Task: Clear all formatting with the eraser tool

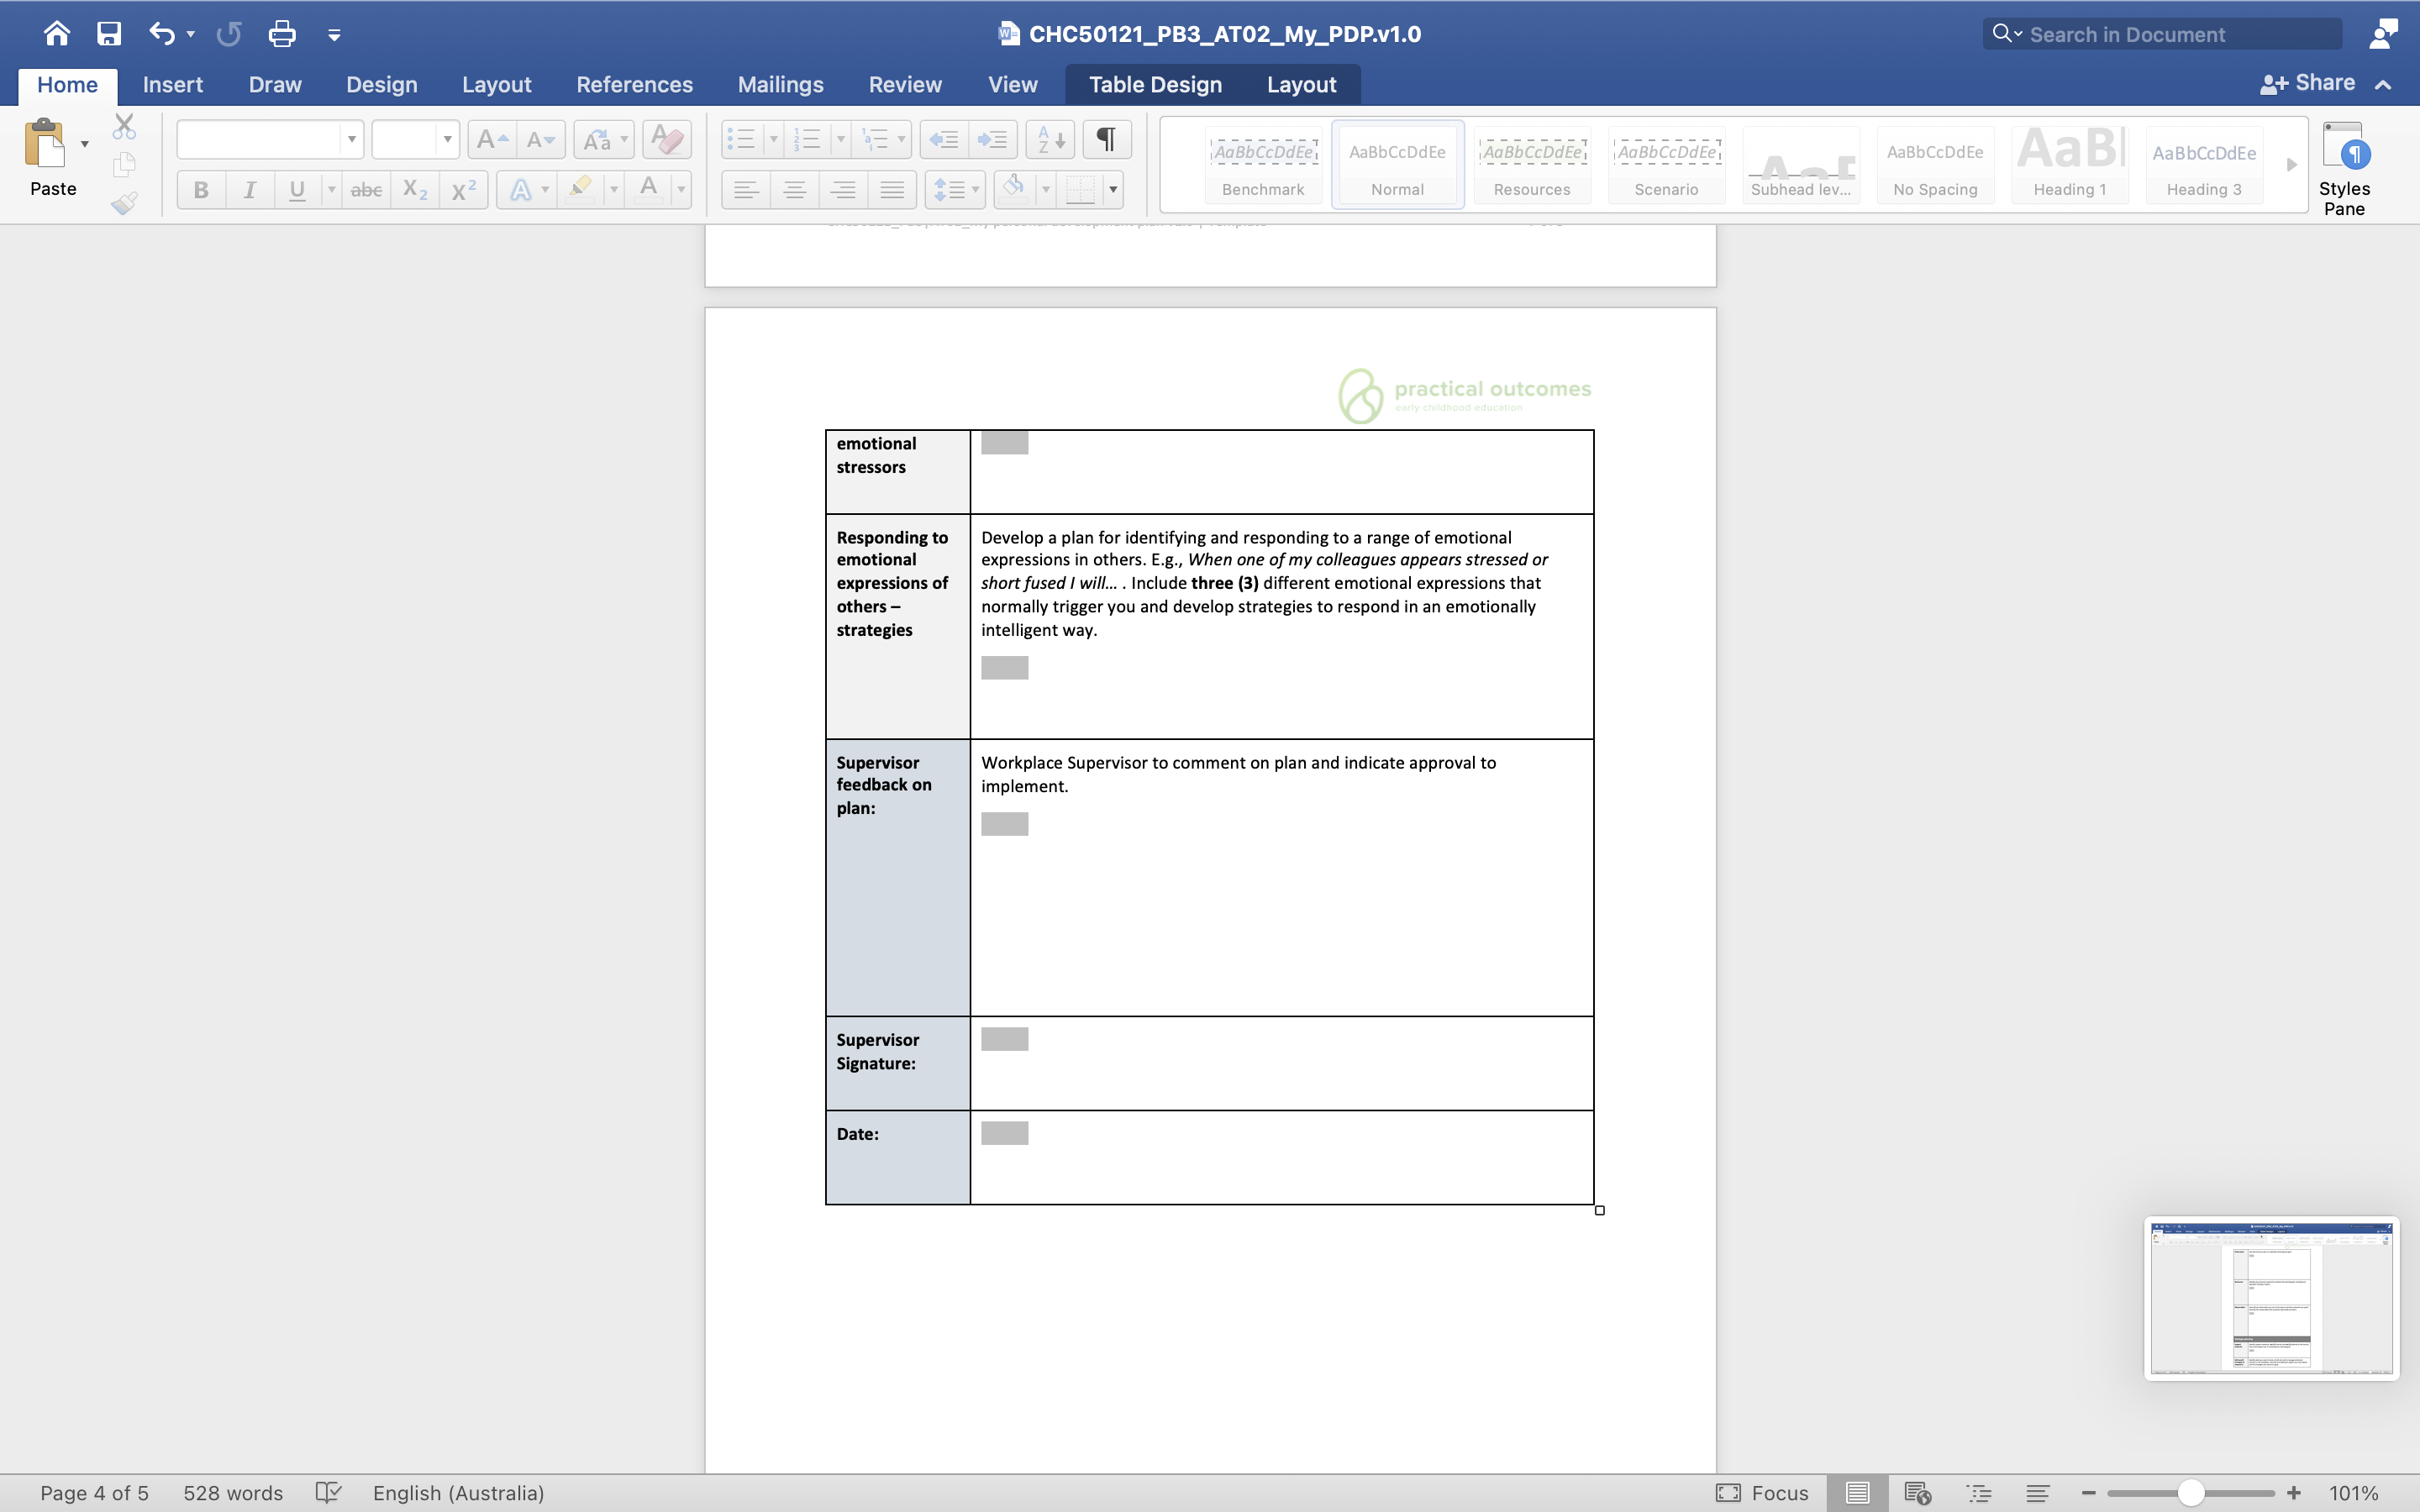Action: click(666, 139)
